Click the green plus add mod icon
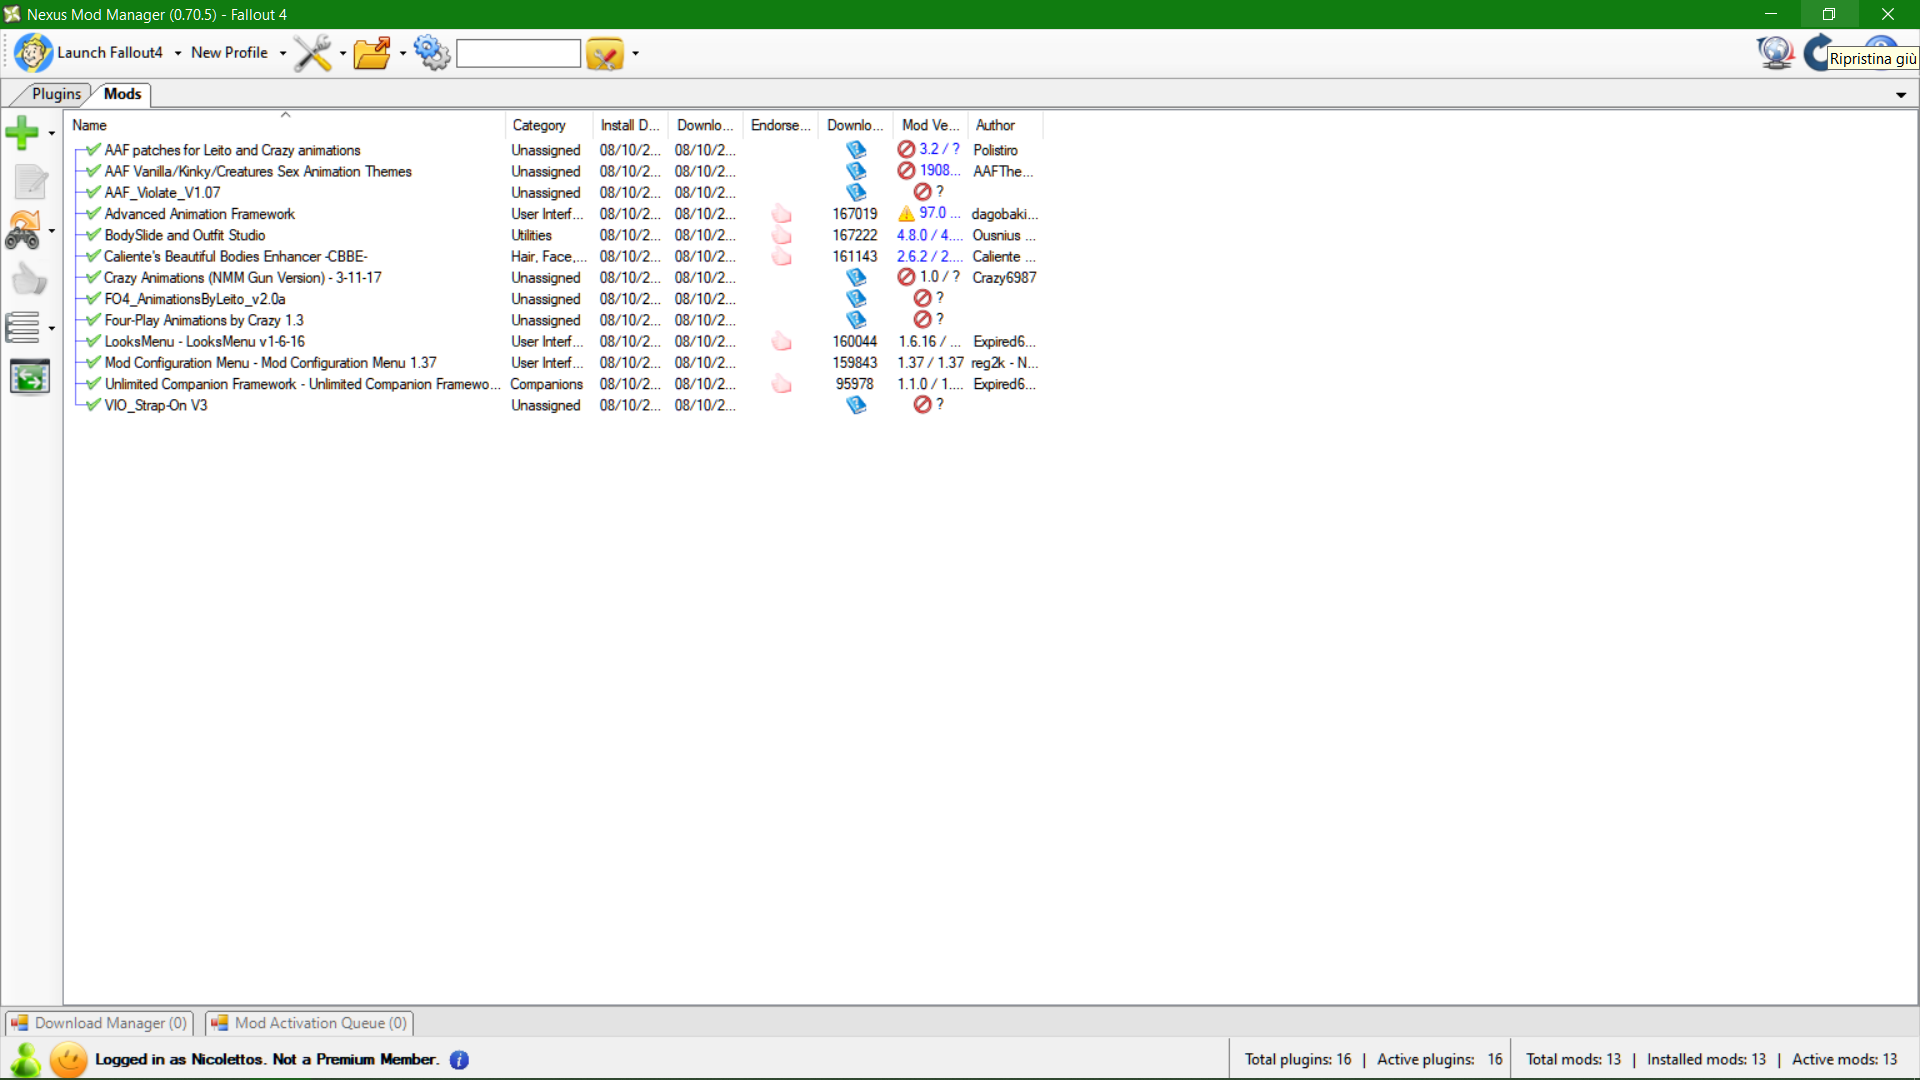 (21, 132)
